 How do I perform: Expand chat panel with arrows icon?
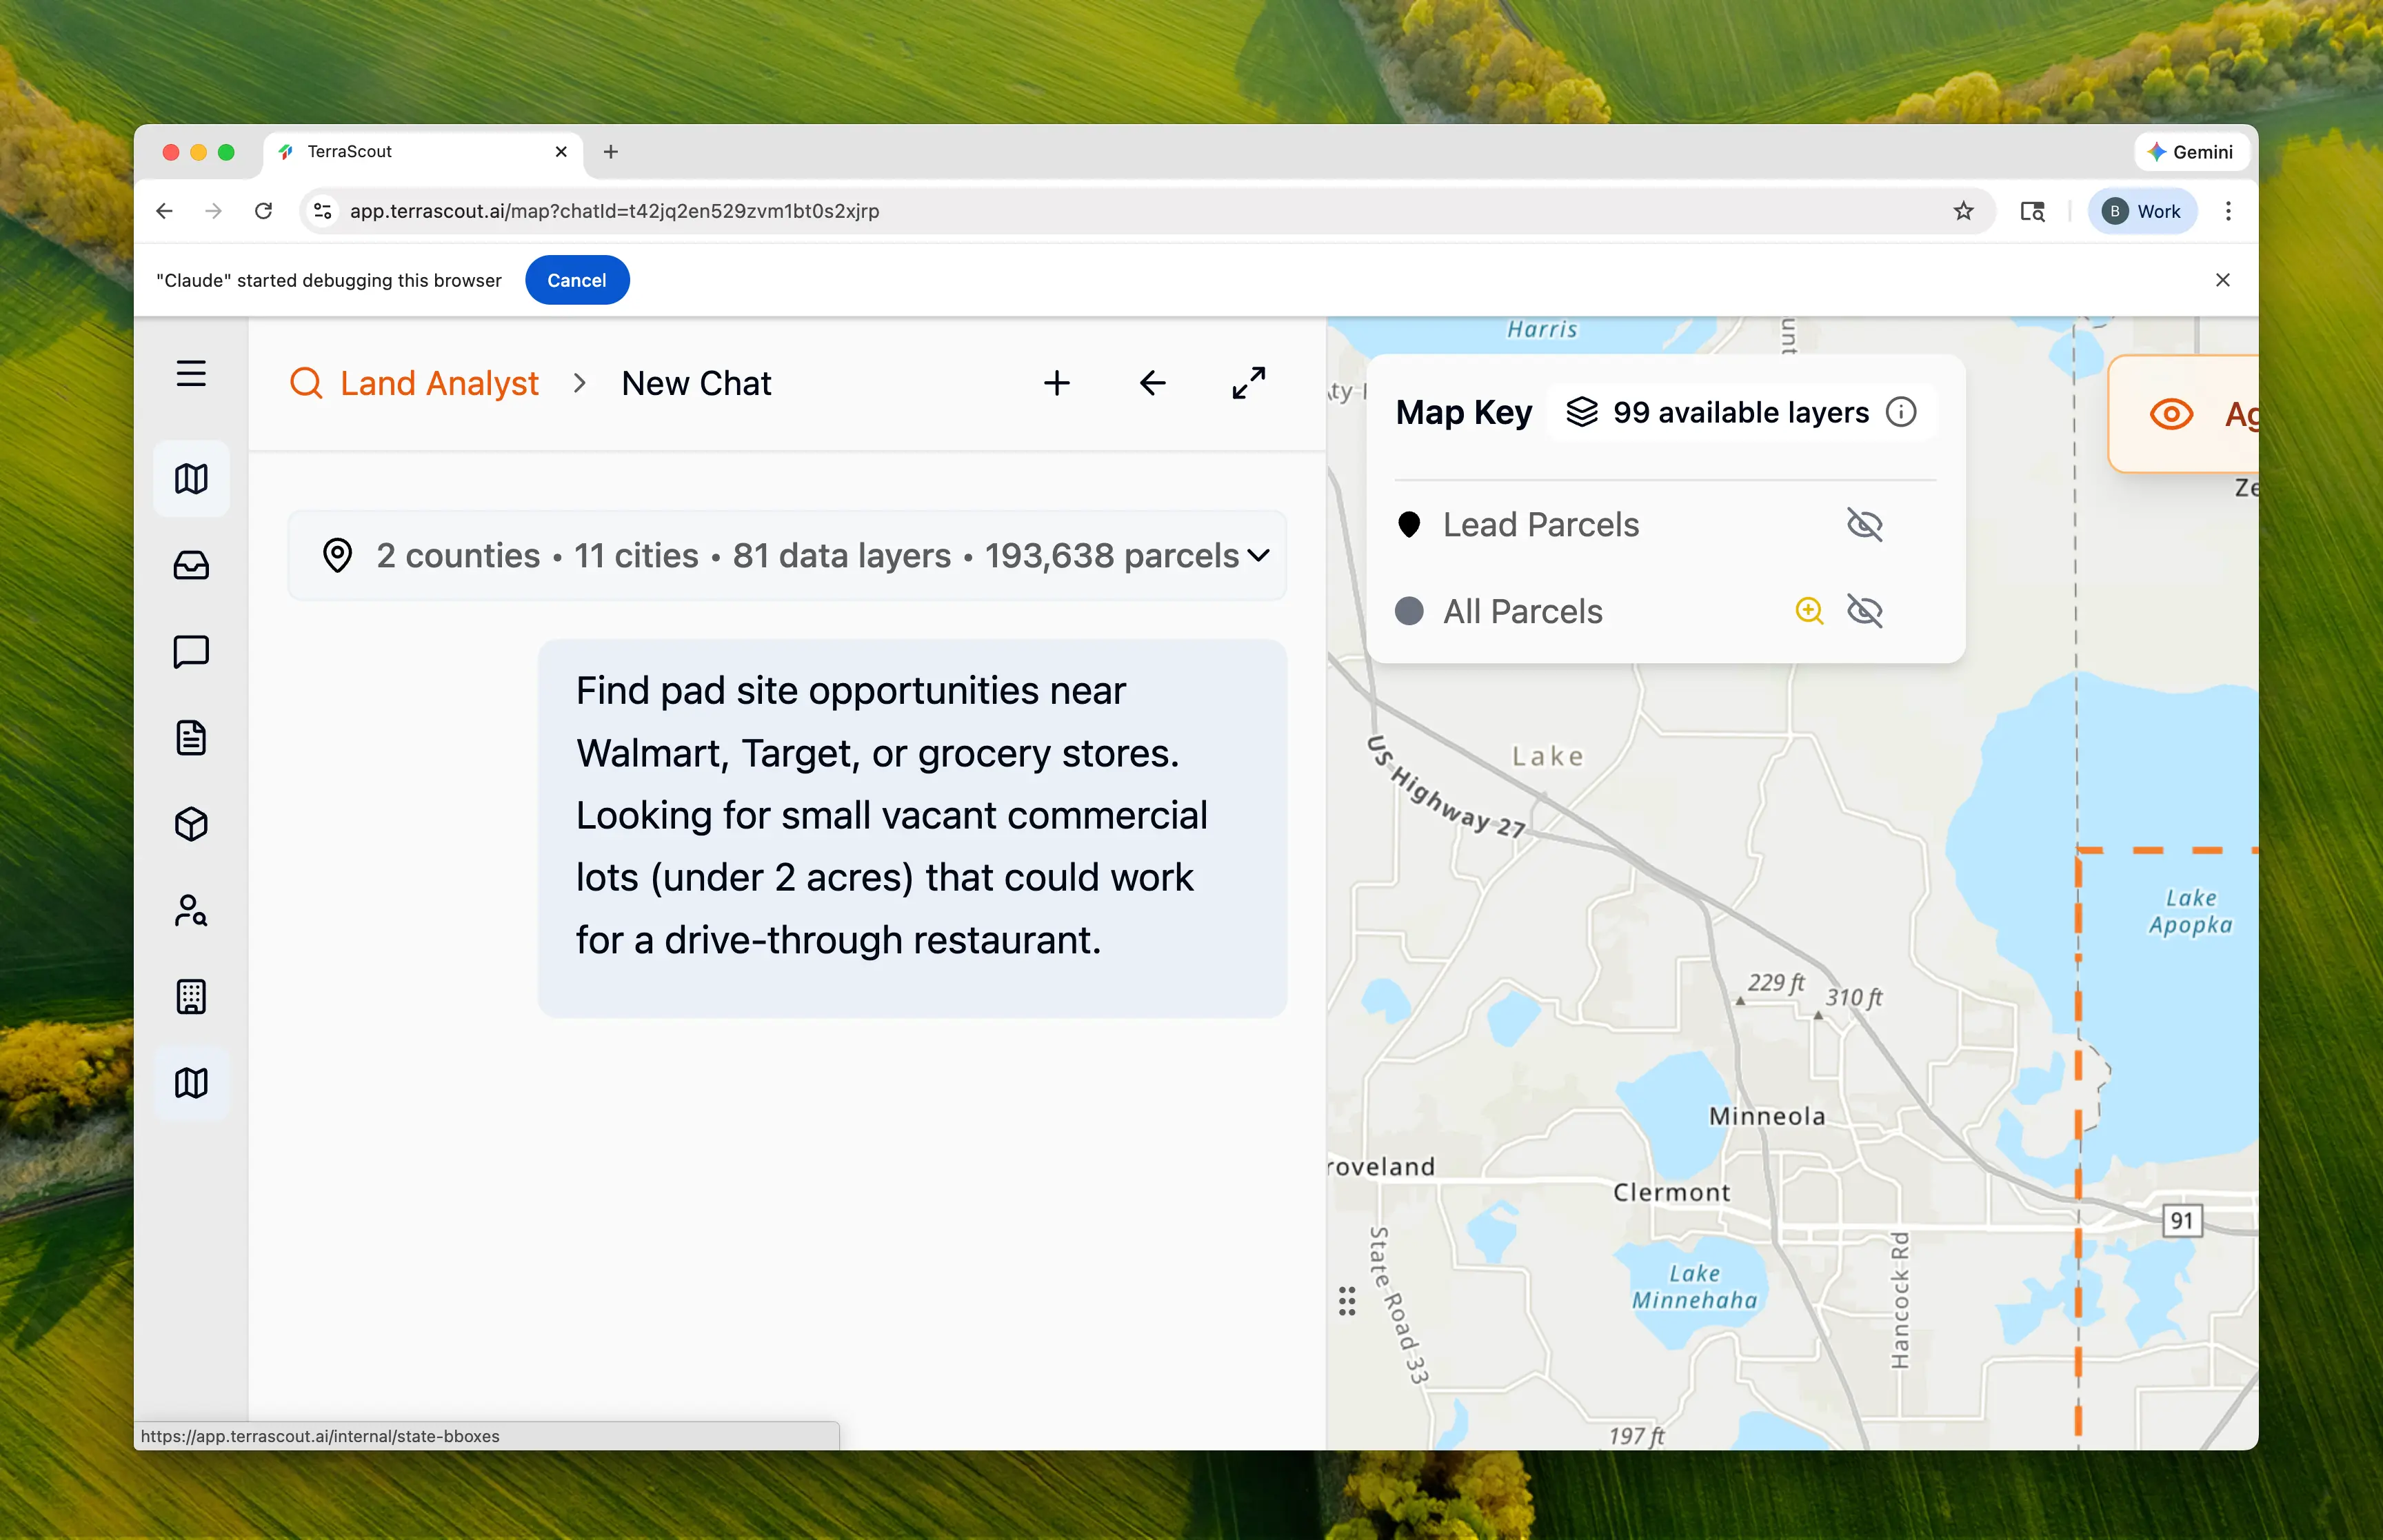pos(1248,383)
